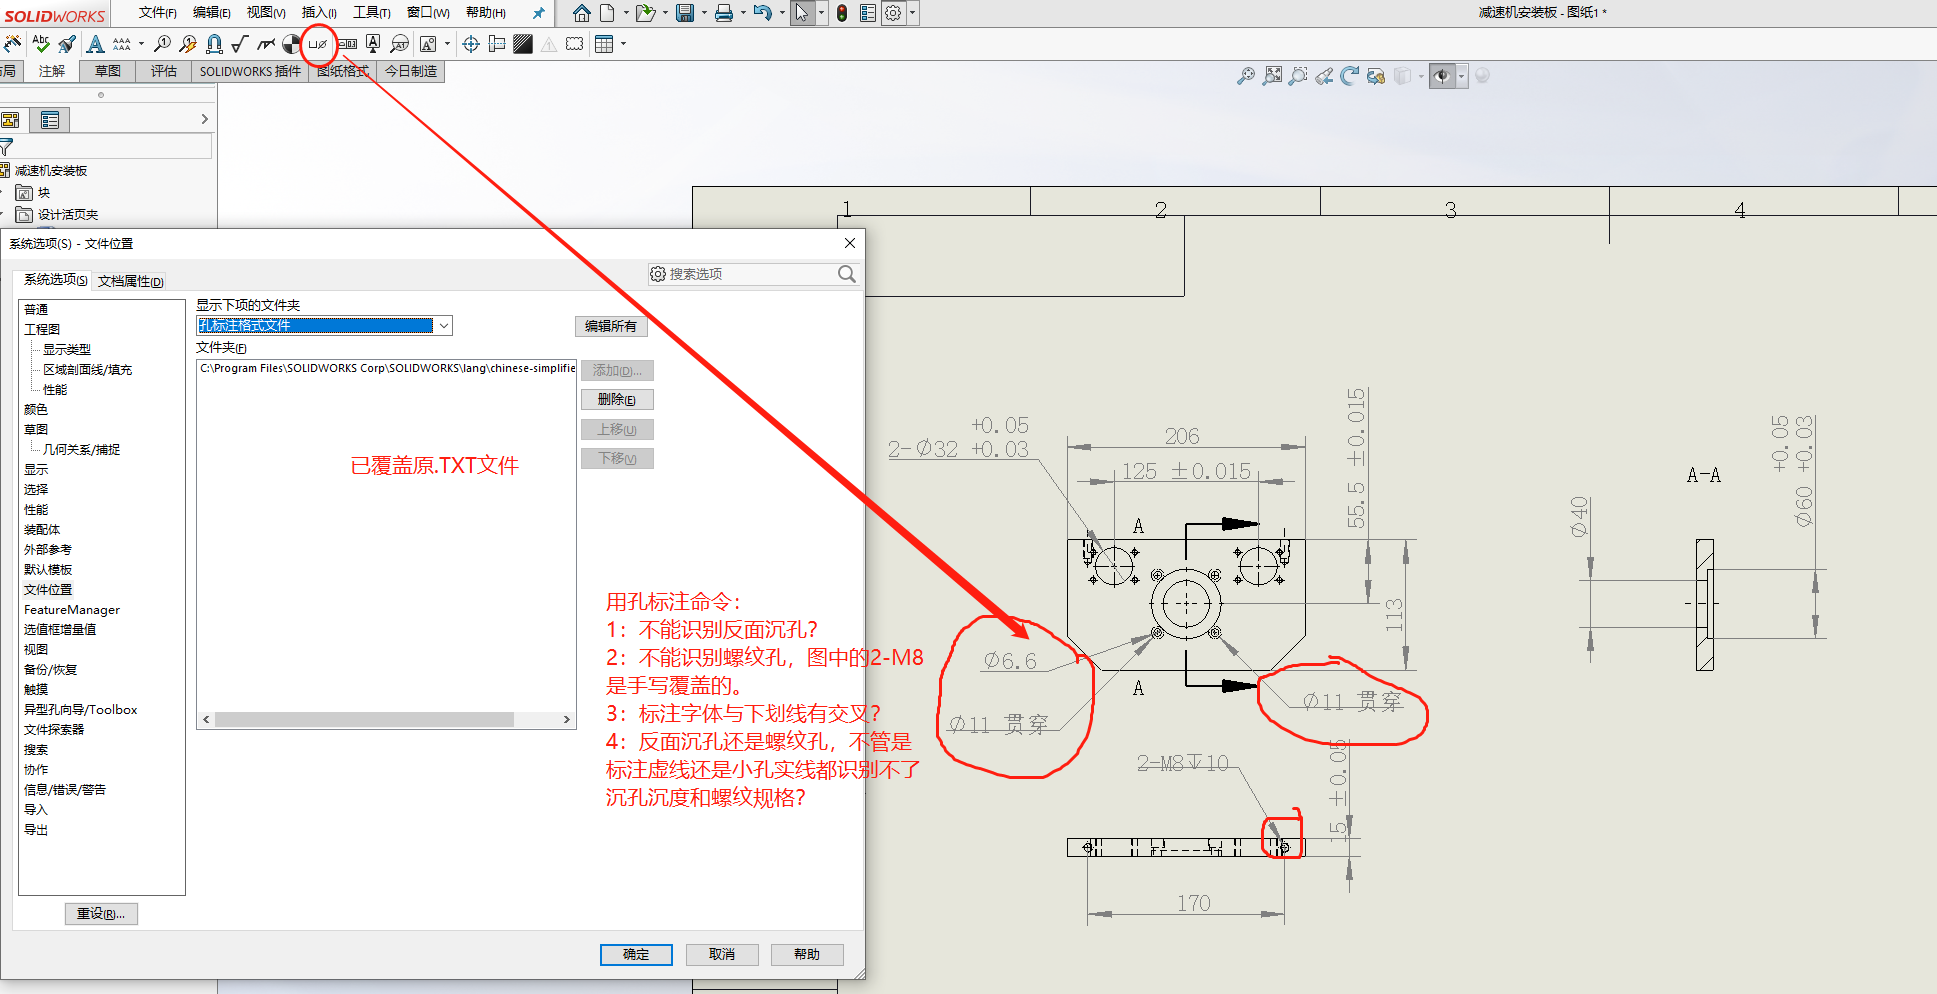Apply Area Hatch/Fill tool
This screenshot has width=1937, height=994.
523,44
